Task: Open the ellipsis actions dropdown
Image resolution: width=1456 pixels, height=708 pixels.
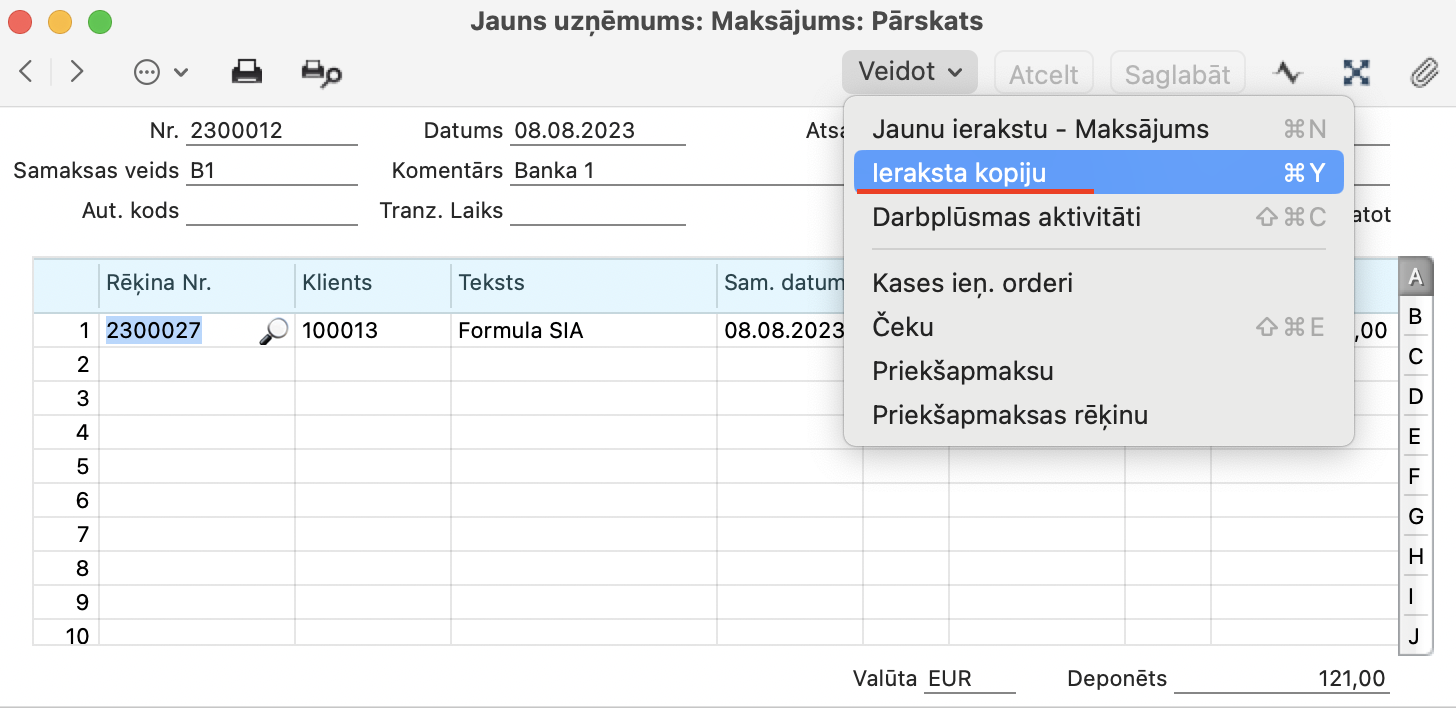Action: (160, 72)
